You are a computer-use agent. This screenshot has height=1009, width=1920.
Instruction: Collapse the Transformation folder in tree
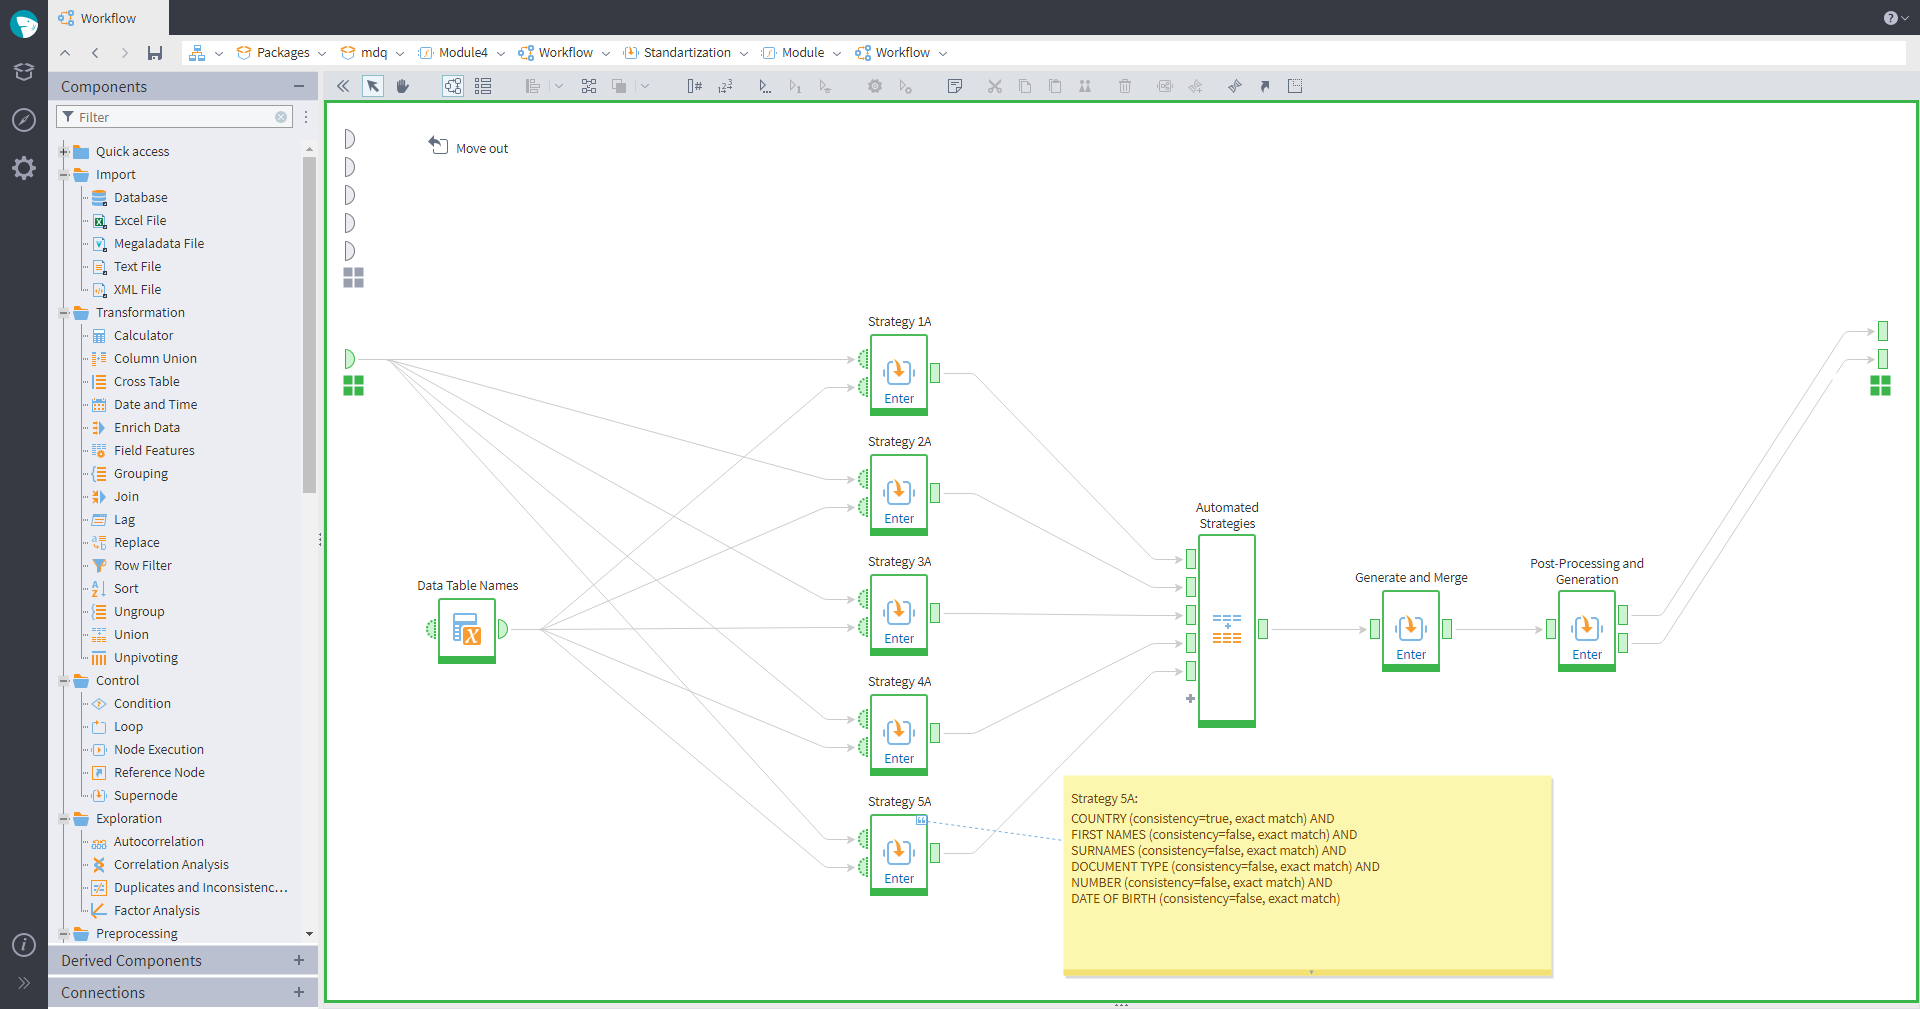click(64, 313)
